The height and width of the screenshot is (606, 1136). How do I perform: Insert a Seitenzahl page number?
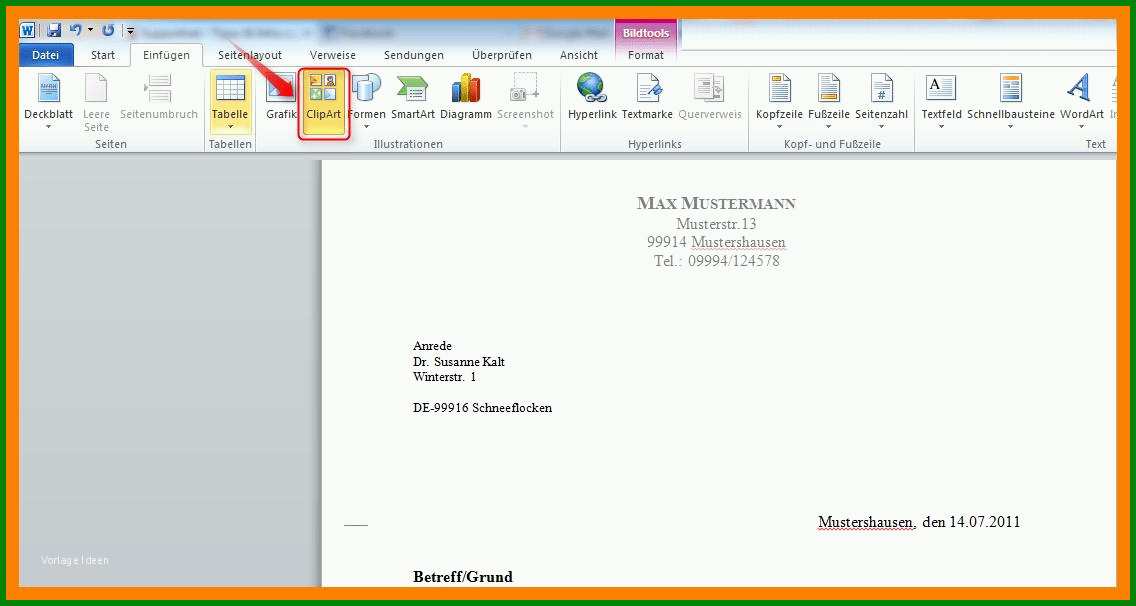pos(882,97)
